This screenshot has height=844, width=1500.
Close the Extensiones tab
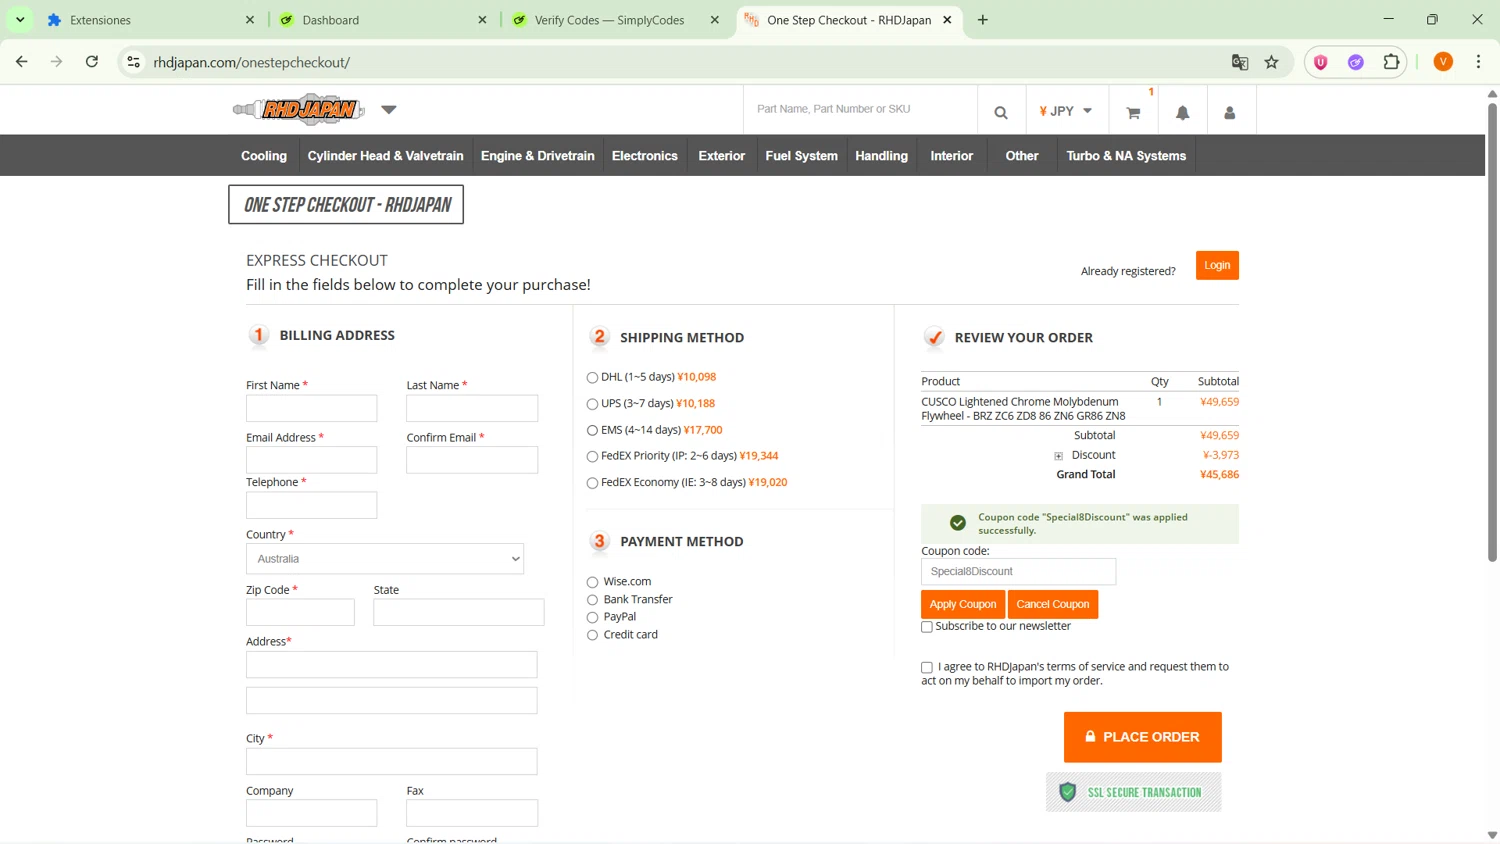click(250, 20)
